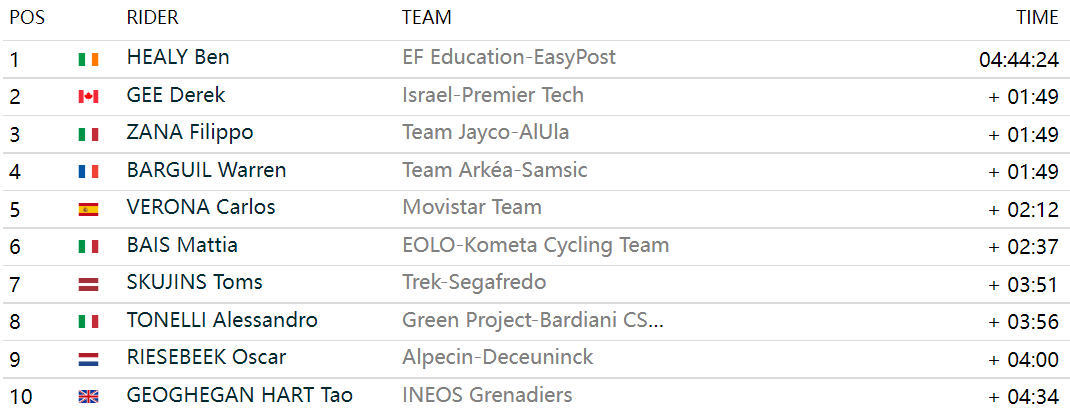Open EF Education-EasyPost team page
1070x412 pixels.
(509, 57)
